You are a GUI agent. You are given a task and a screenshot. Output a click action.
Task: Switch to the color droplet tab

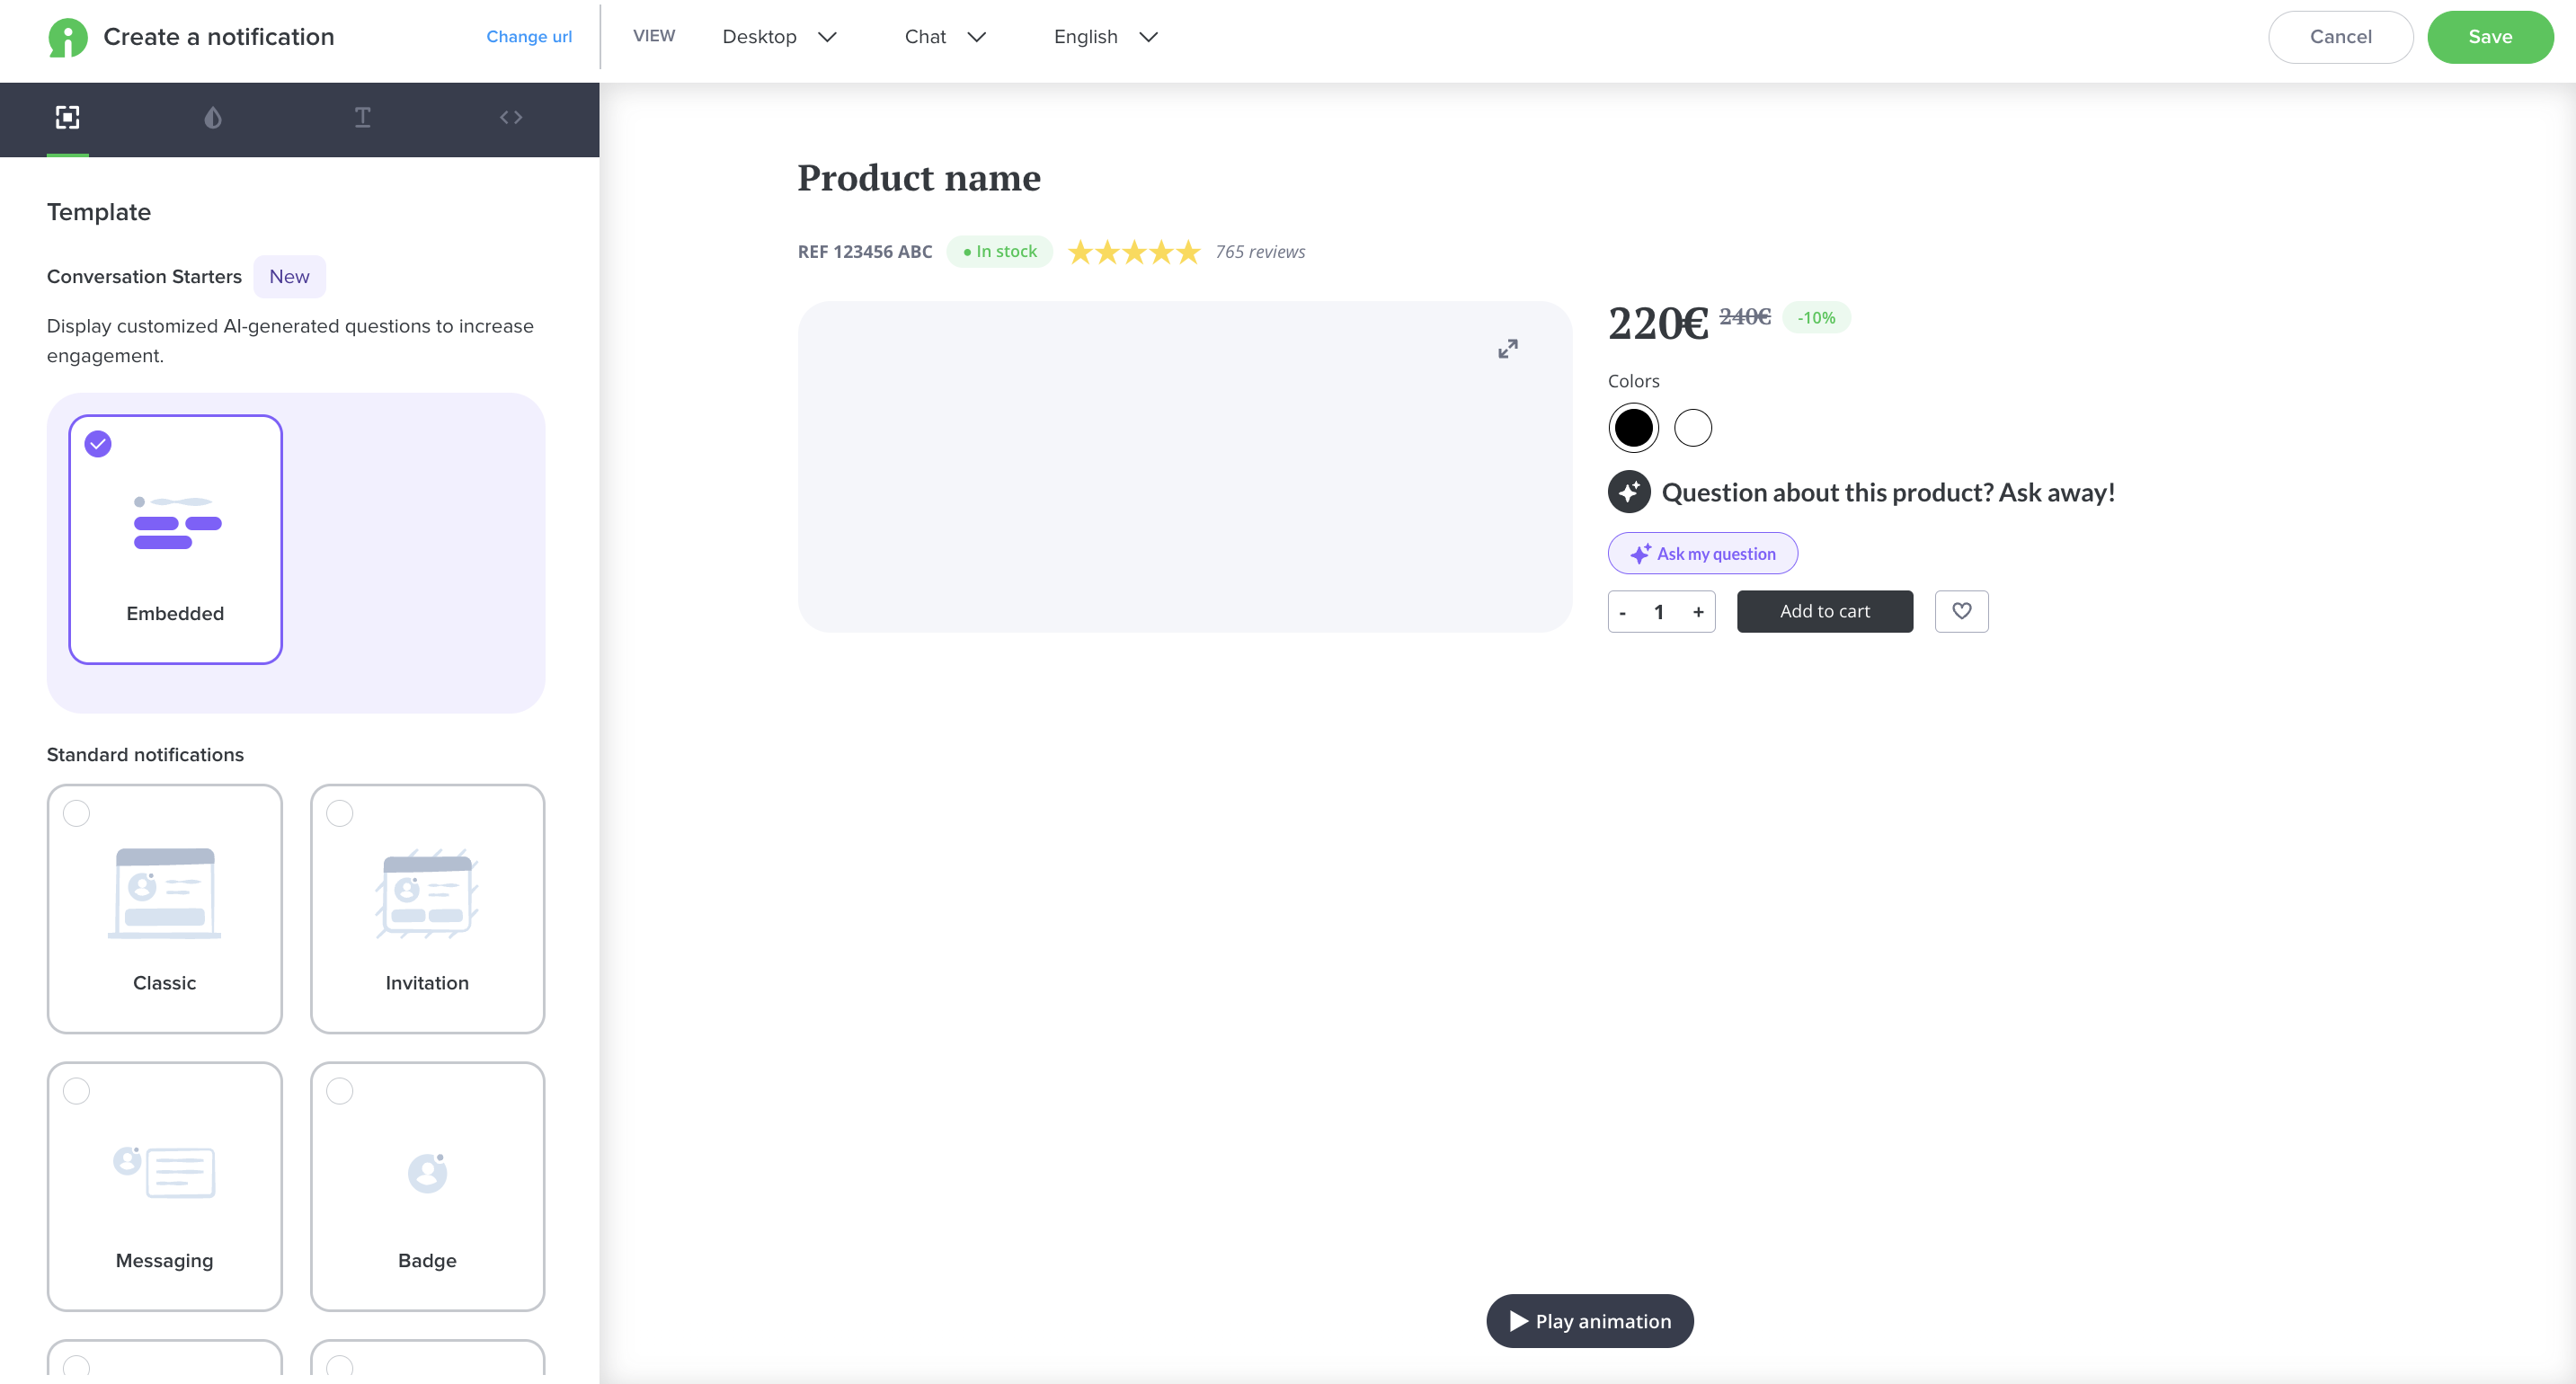(212, 118)
